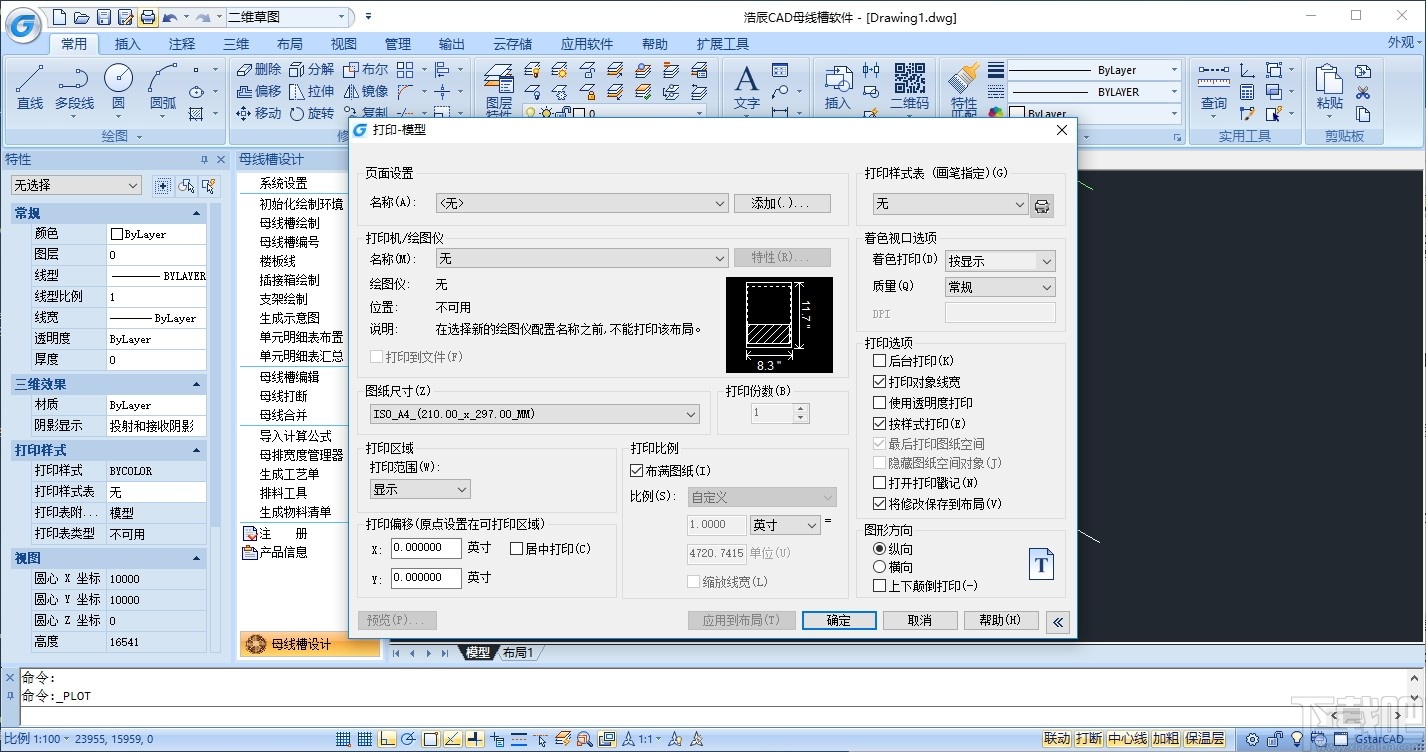Switch to the 布局1 layout tab
This screenshot has width=1426, height=752.
point(518,653)
